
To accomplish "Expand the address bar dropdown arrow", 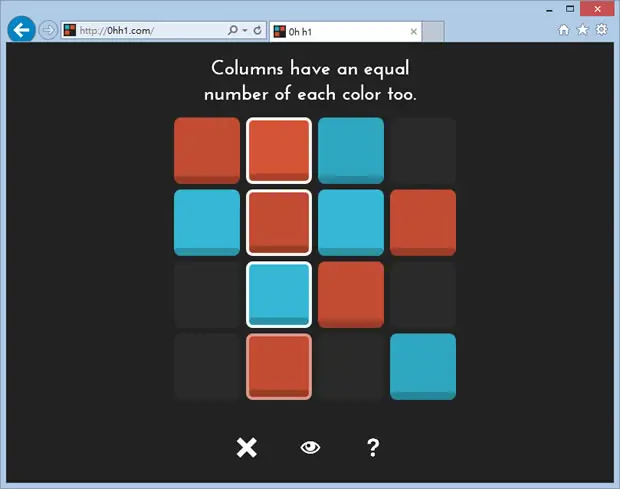I will coord(245,30).
